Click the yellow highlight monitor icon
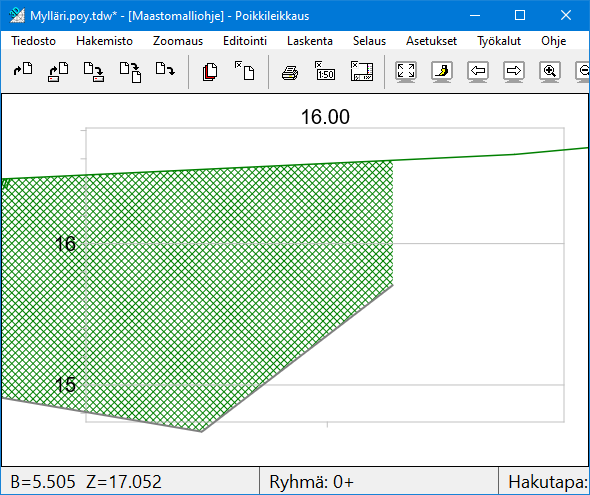 [442, 71]
